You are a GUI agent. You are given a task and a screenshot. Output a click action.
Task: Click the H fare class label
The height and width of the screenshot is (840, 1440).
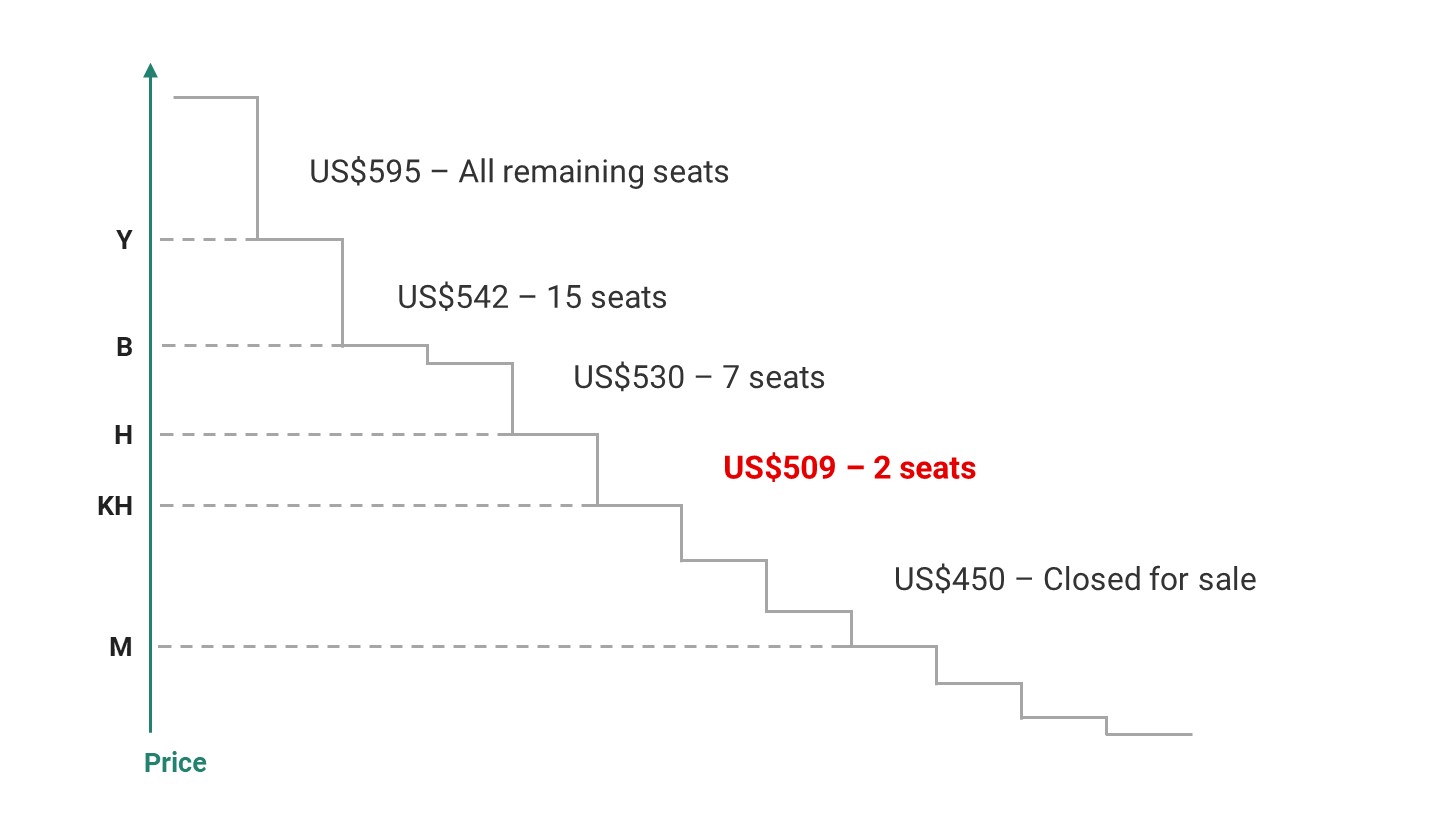pos(123,435)
